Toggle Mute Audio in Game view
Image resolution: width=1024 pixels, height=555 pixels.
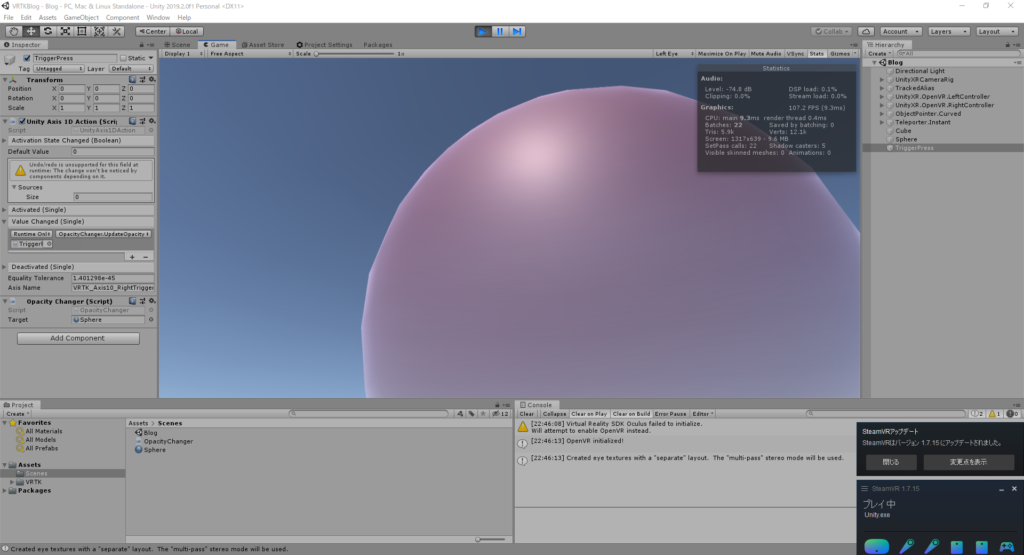tap(765, 54)
